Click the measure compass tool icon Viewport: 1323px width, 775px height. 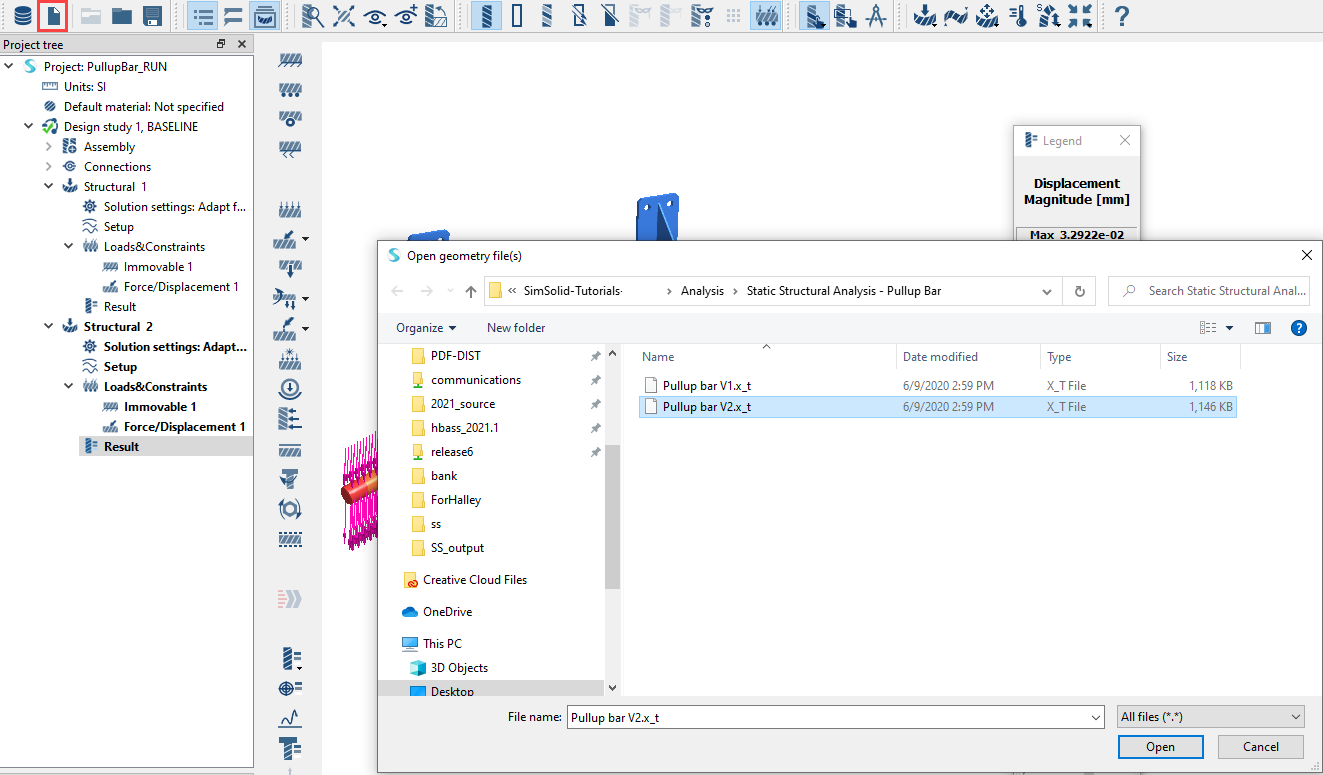[x=876, y=16]
